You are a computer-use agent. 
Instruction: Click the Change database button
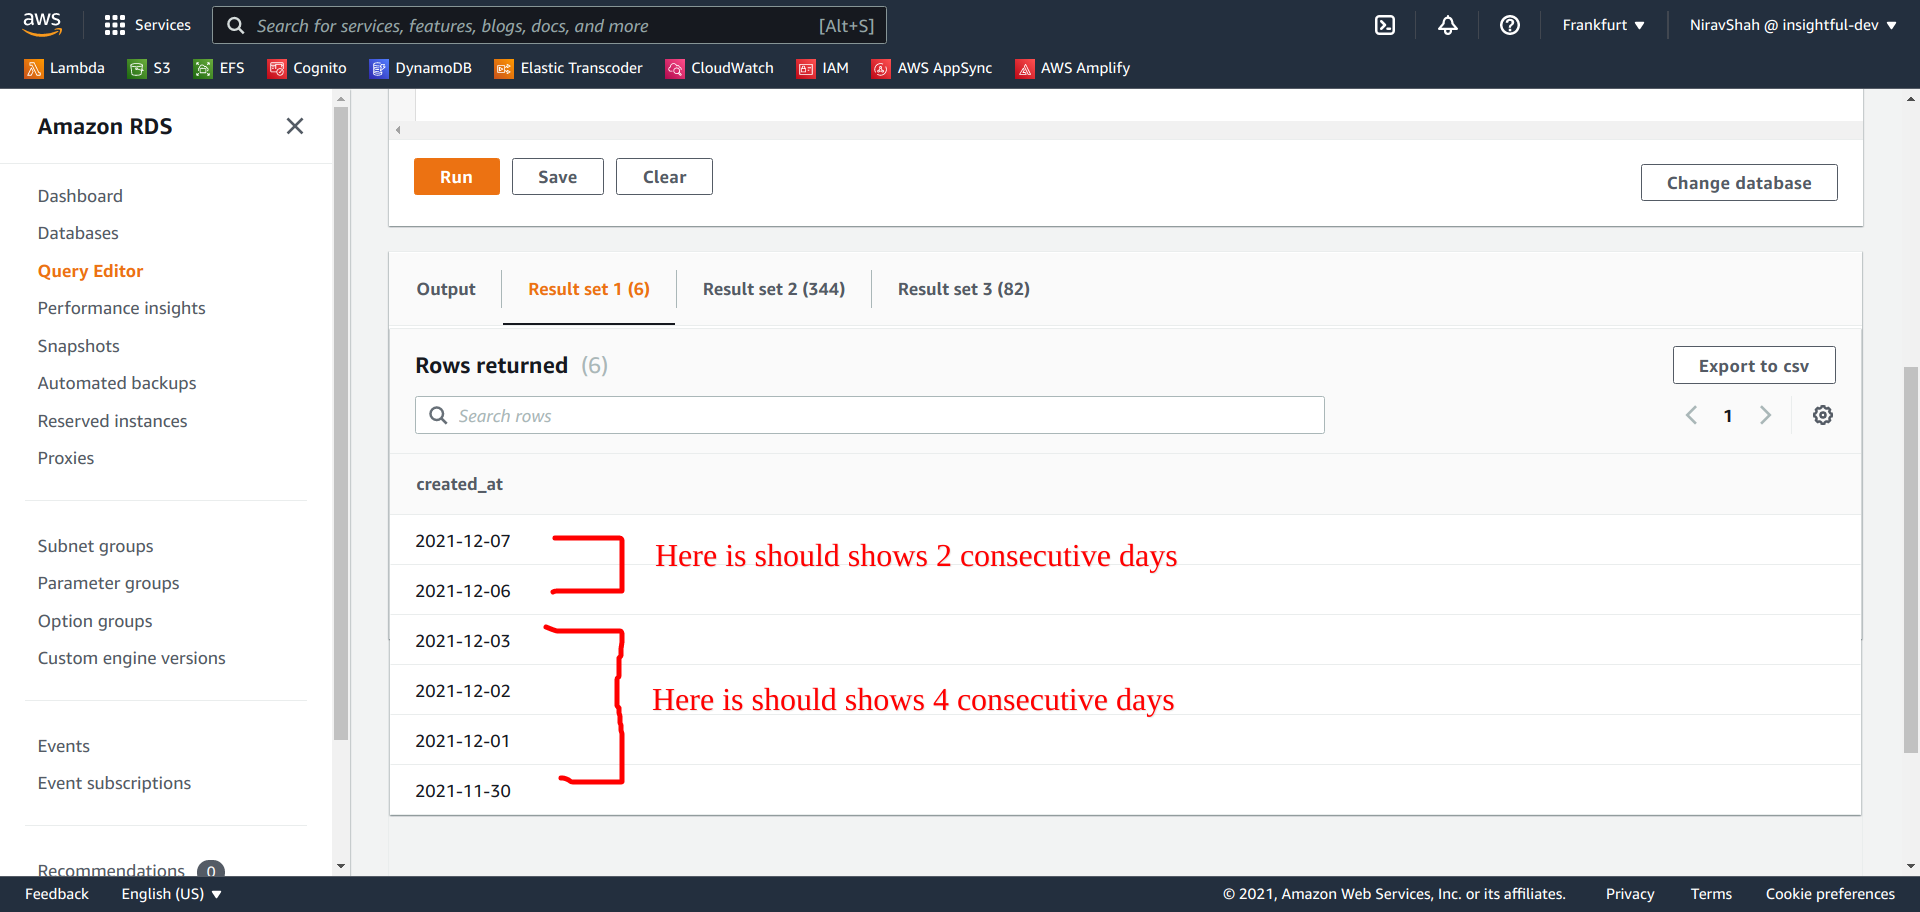[1738, 183]
